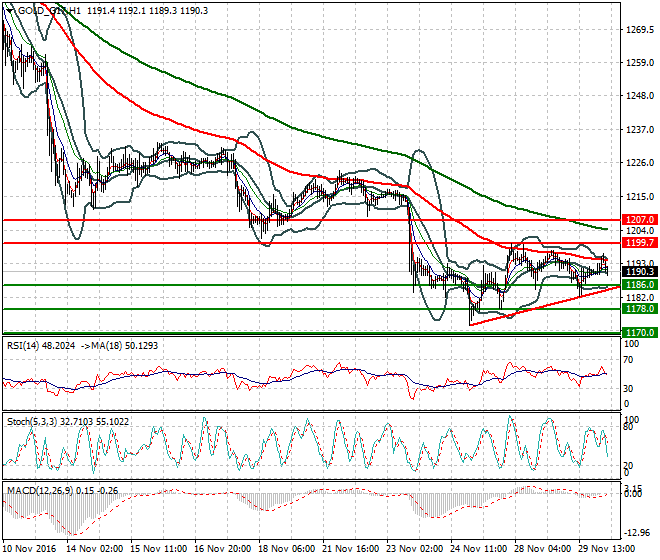
Task: Click the 1226.0 price axis value
Action: pos(640,163)
